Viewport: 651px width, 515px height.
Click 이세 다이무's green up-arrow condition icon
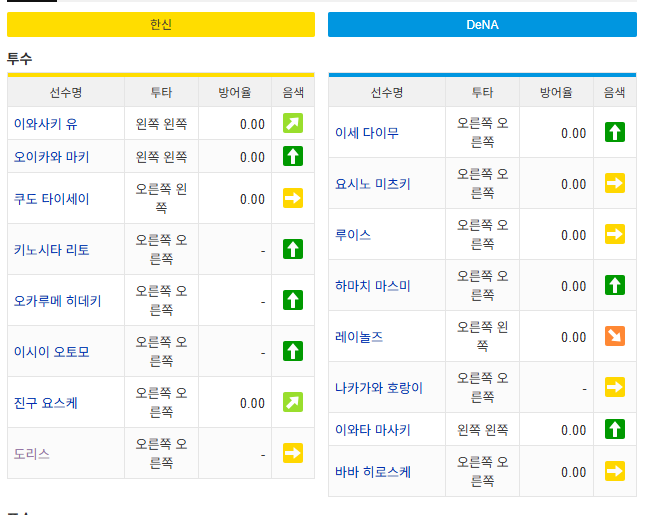coord(615,132)
